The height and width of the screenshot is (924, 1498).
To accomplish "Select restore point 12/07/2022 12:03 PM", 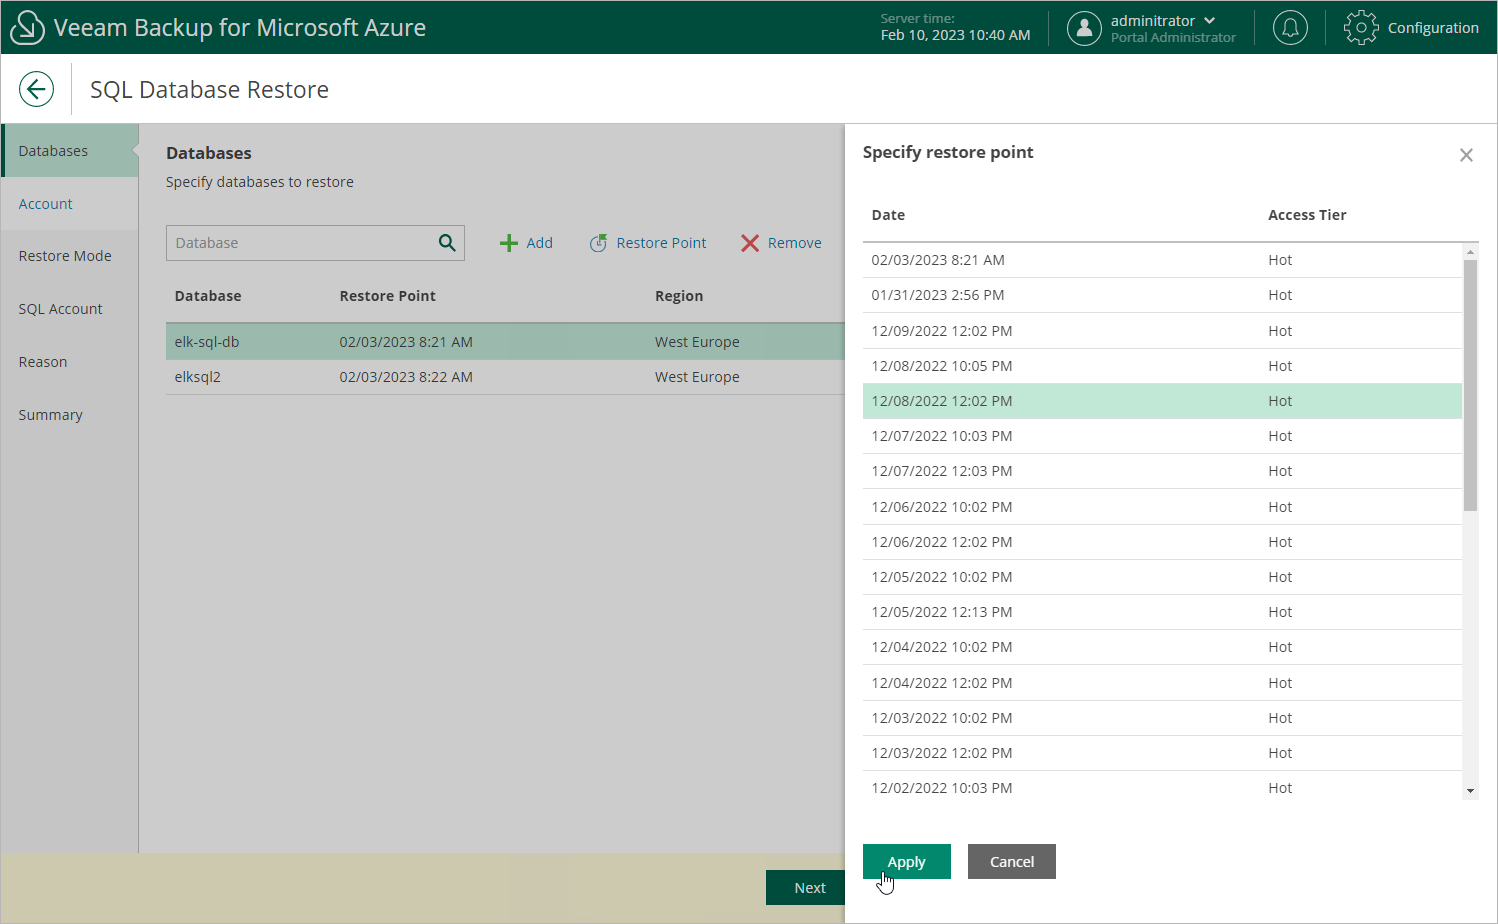I will tap(1162, 471).
